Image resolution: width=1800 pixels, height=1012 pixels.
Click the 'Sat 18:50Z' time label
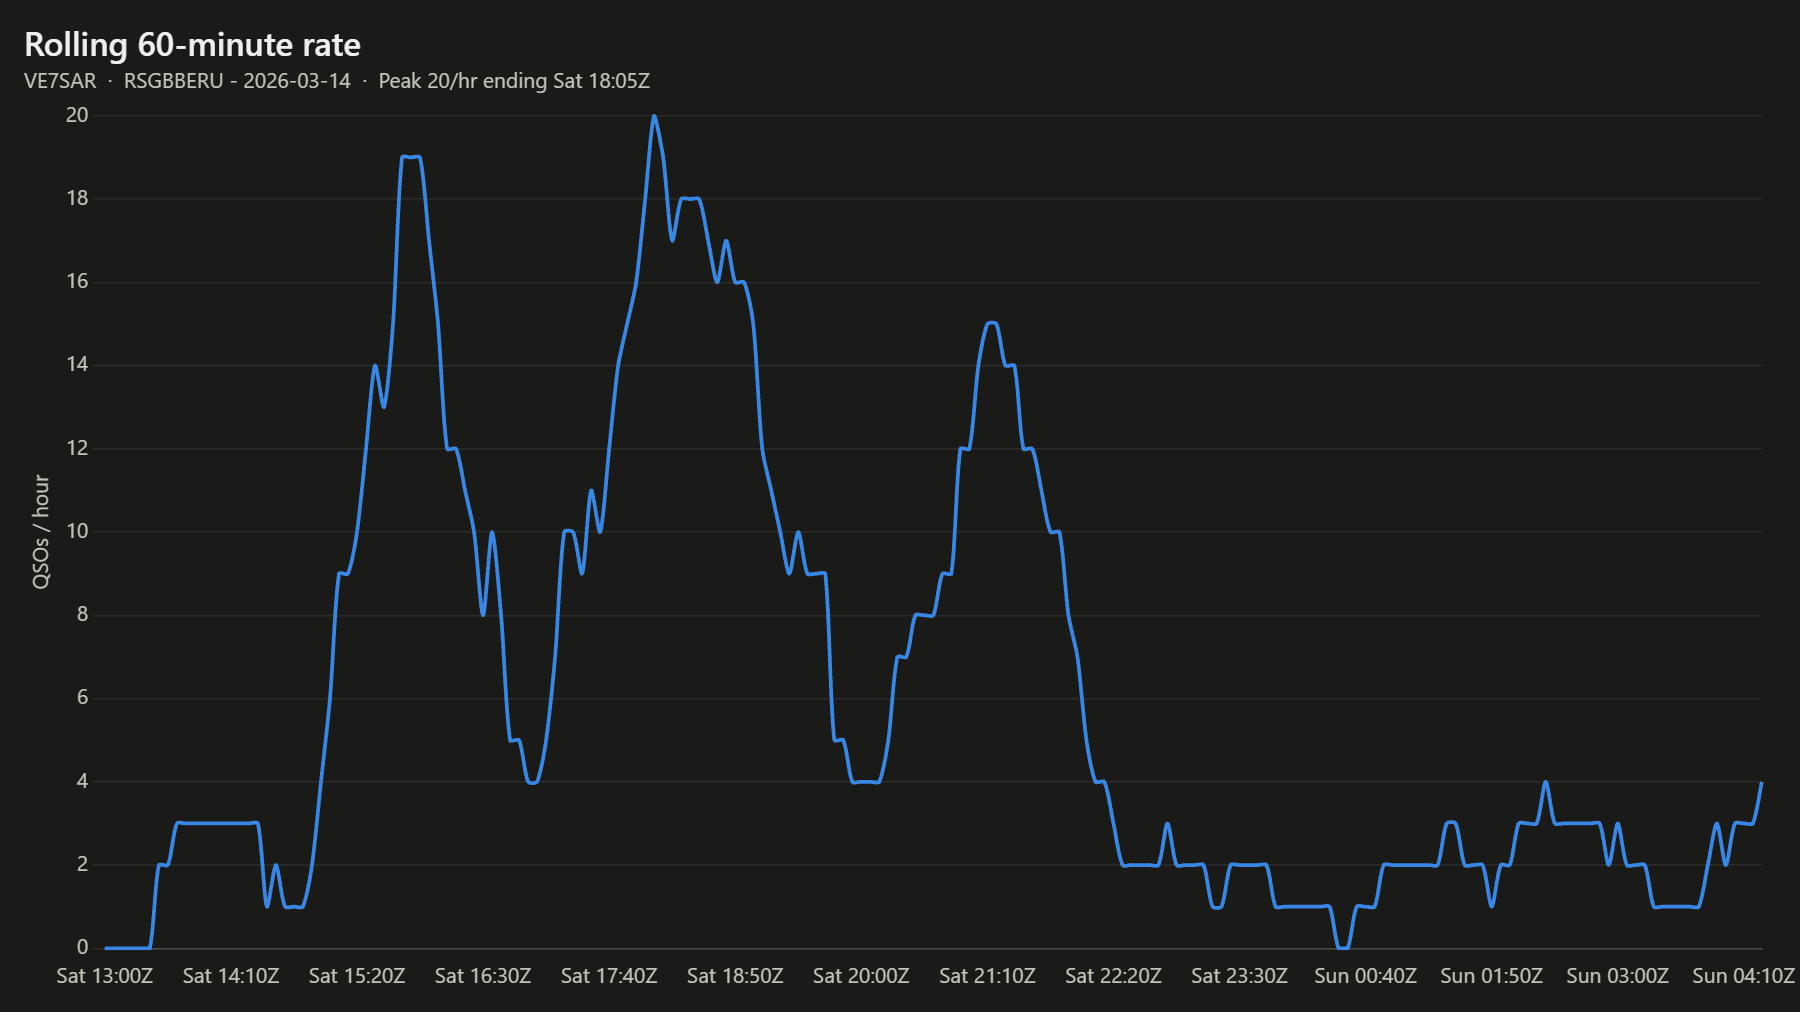[735, 976]
